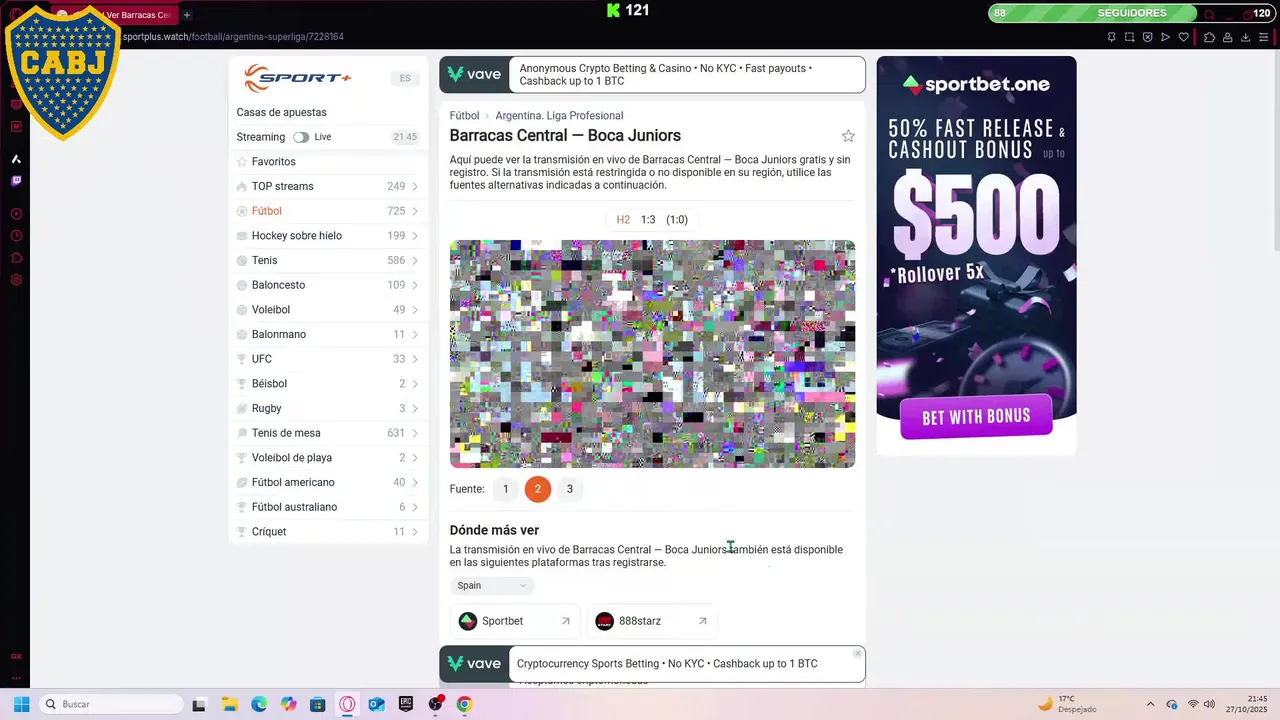This screenshot has height=720, width=1280.
Task: Click the BET WITH BONUS button
Action: [976, 417]
